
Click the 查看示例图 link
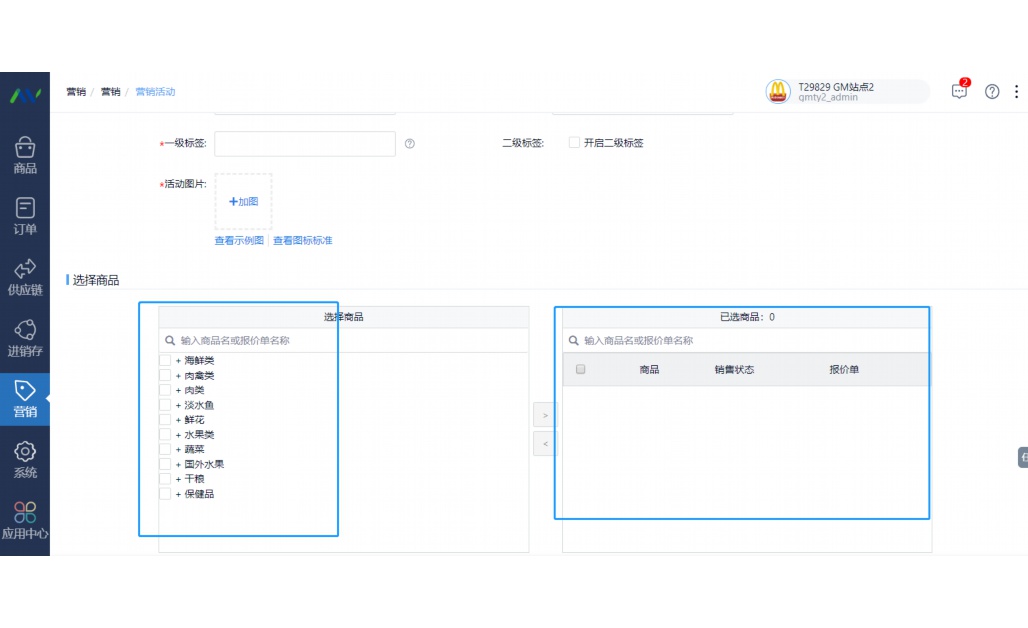pyautogui.click(x=238, y=240)
